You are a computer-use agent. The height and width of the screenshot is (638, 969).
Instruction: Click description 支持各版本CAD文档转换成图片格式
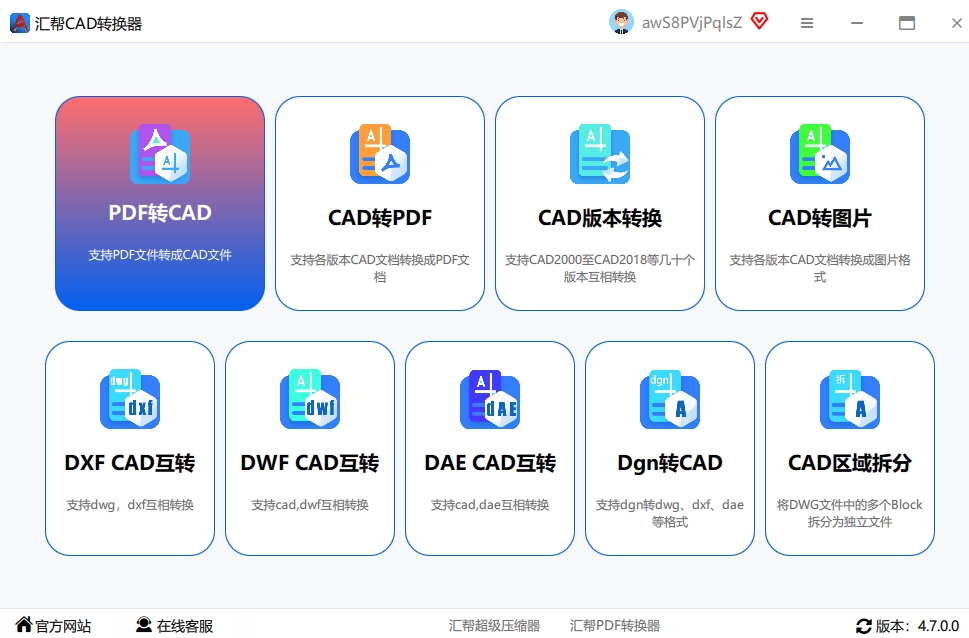pos(820,268)
